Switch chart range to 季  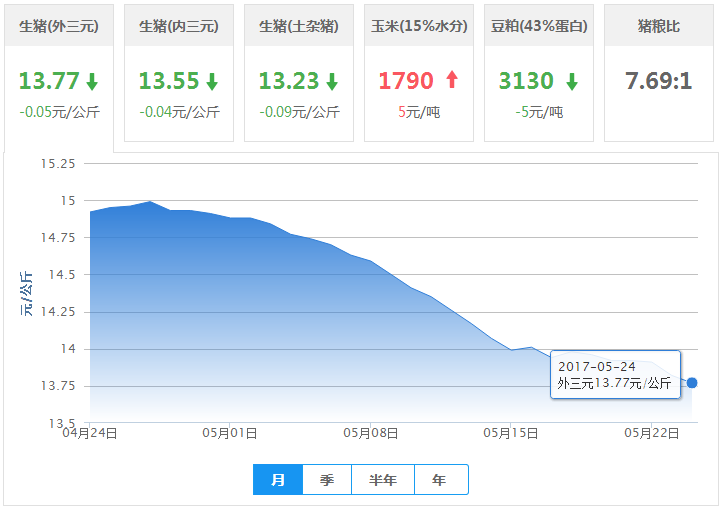click(327, 480)
